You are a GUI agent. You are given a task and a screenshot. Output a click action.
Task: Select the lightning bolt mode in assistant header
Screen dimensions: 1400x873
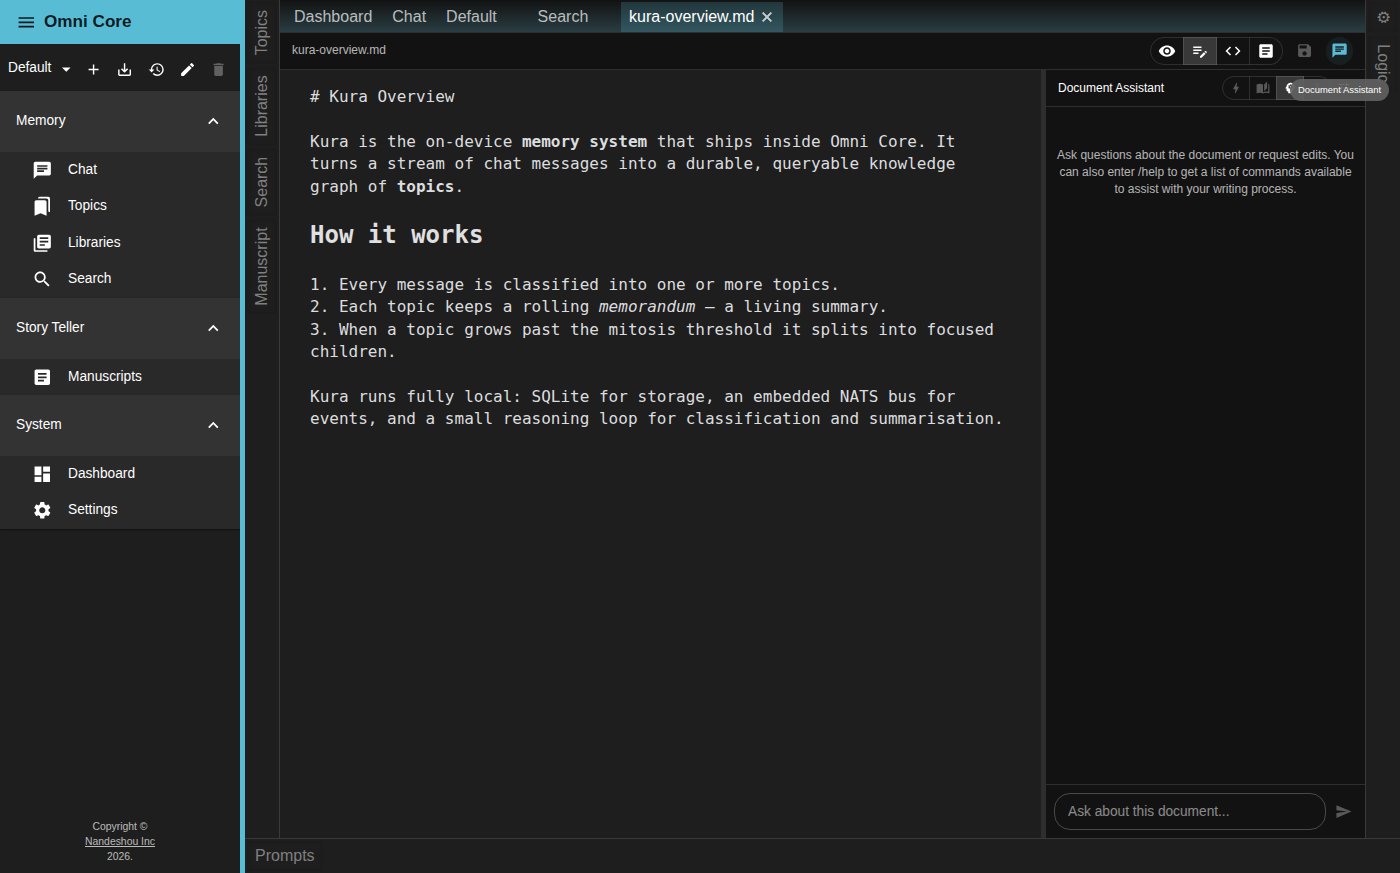tap(1236, 88)
